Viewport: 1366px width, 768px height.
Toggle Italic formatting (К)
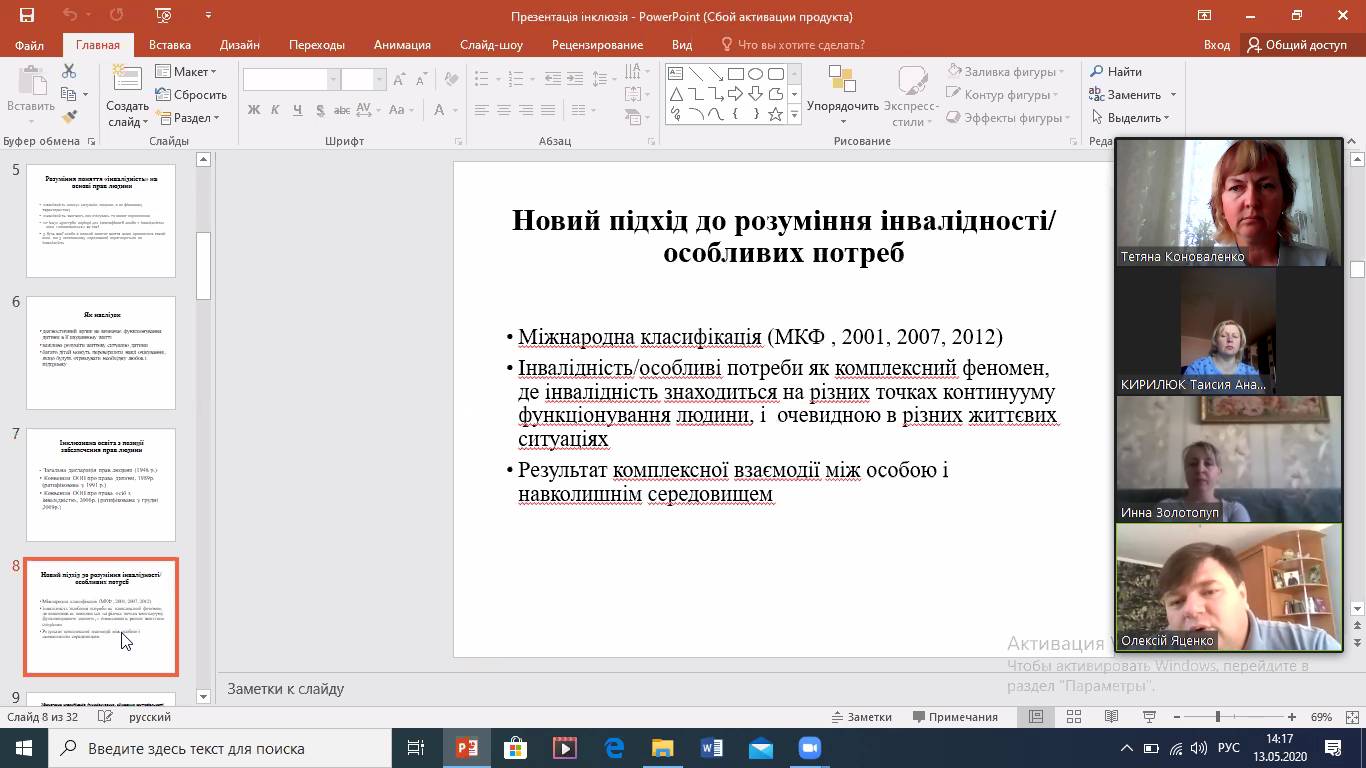click(275, 110)
